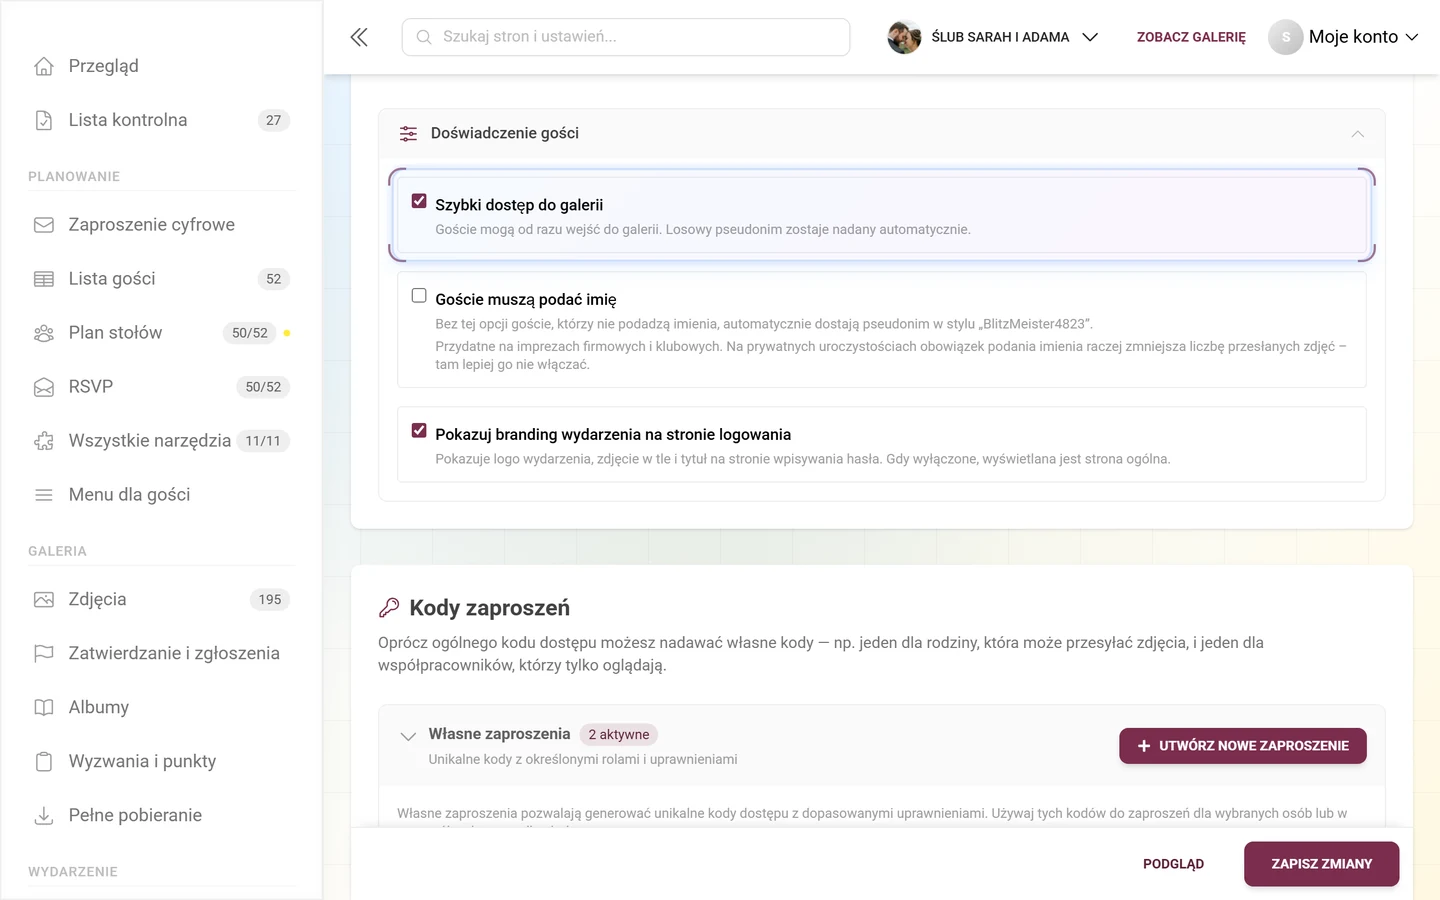Screen dimensions: 1440x900
Task: Click the Plan stołów people icon
Action: (44, 333)
